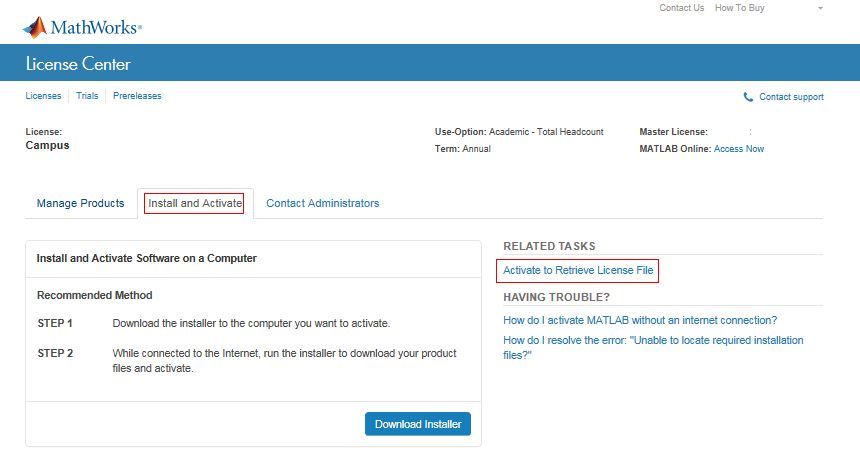This screenshot has height=460, width=860.
Task: Click Activate to Retrieve License File
Action: pos(578,271)
